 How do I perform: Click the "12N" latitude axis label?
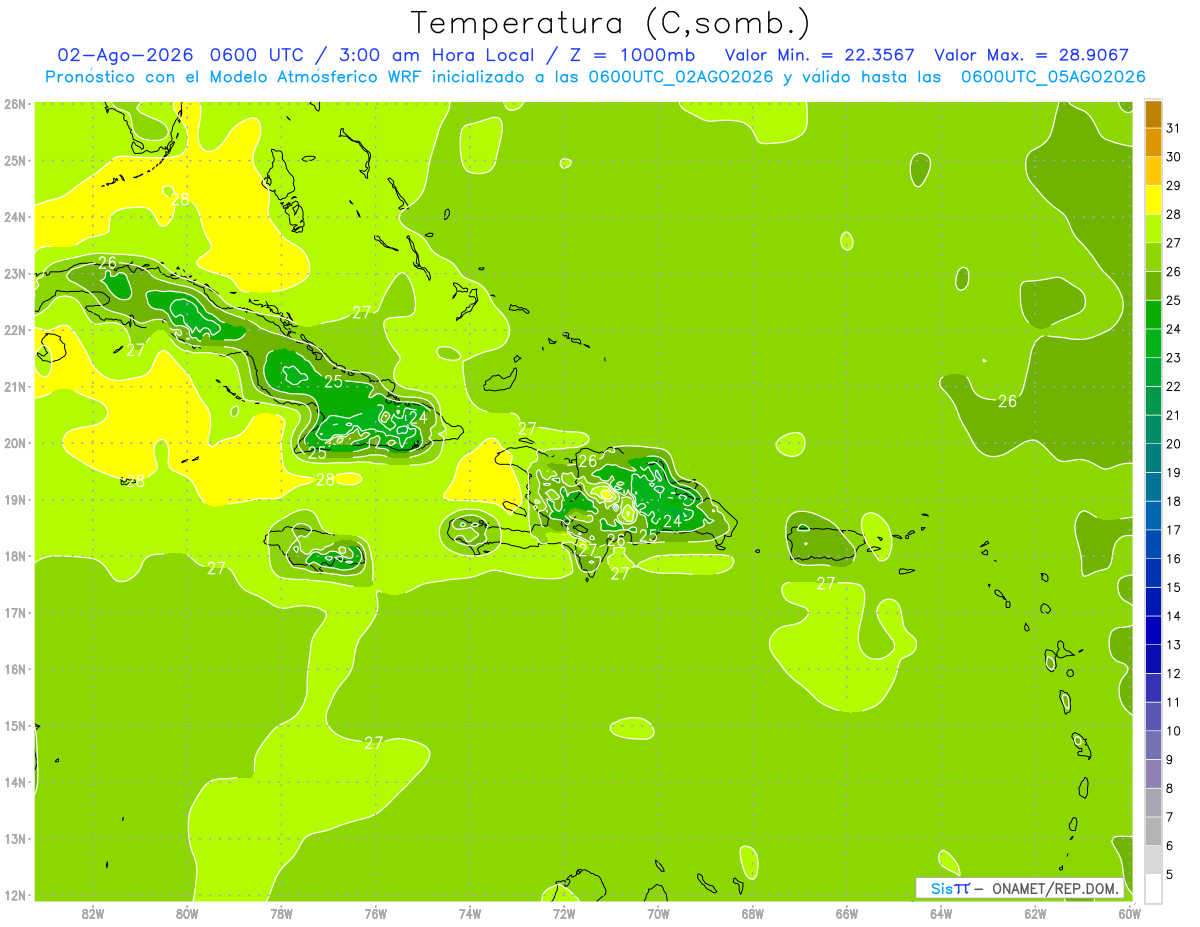tap(15, 895)
